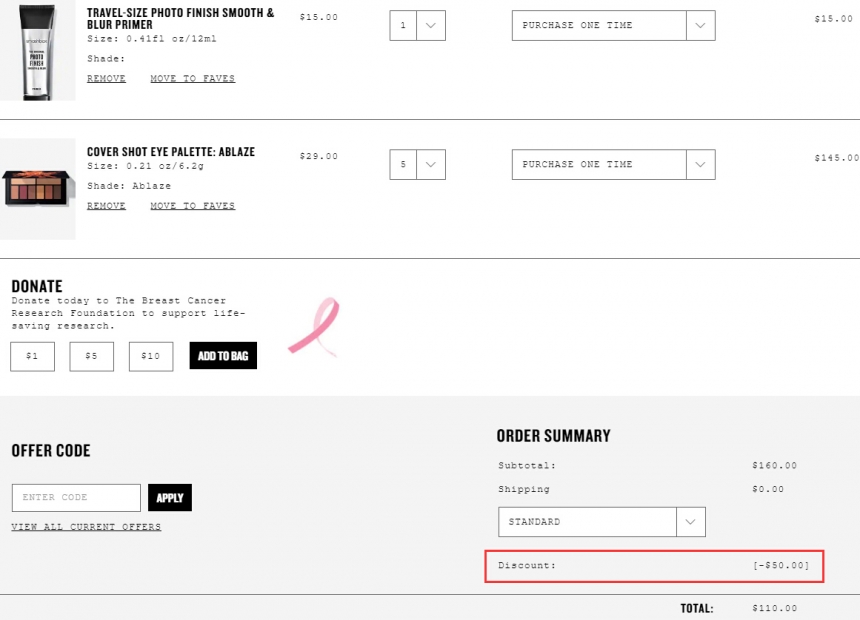Viewport: 860px width, 620px height.
Task: Open quantity dropdown arrow for Cover Shot palette
Action: [431, 165]
